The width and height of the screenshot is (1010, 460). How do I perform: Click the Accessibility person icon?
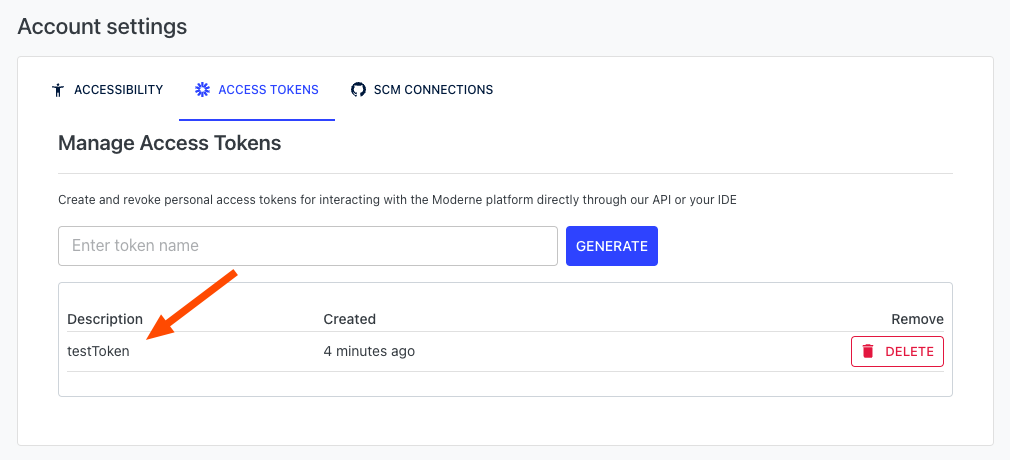[57, 90]
